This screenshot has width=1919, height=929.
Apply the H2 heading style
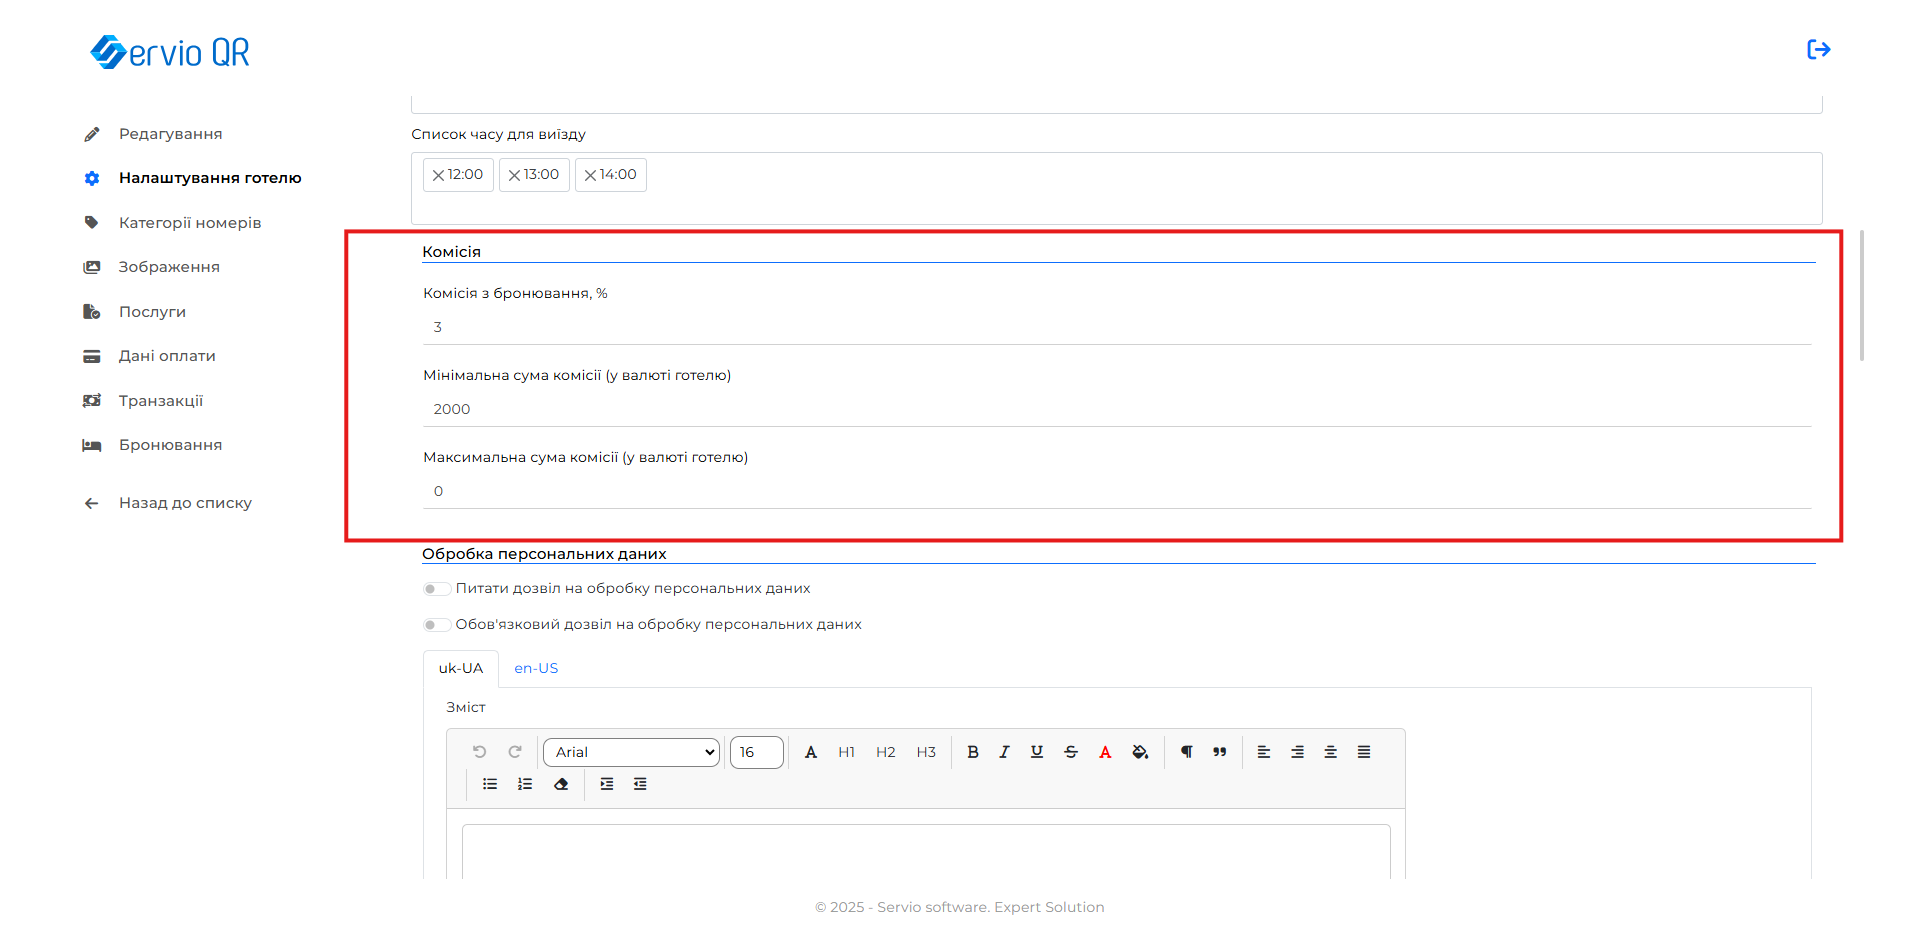pos(885,752)
